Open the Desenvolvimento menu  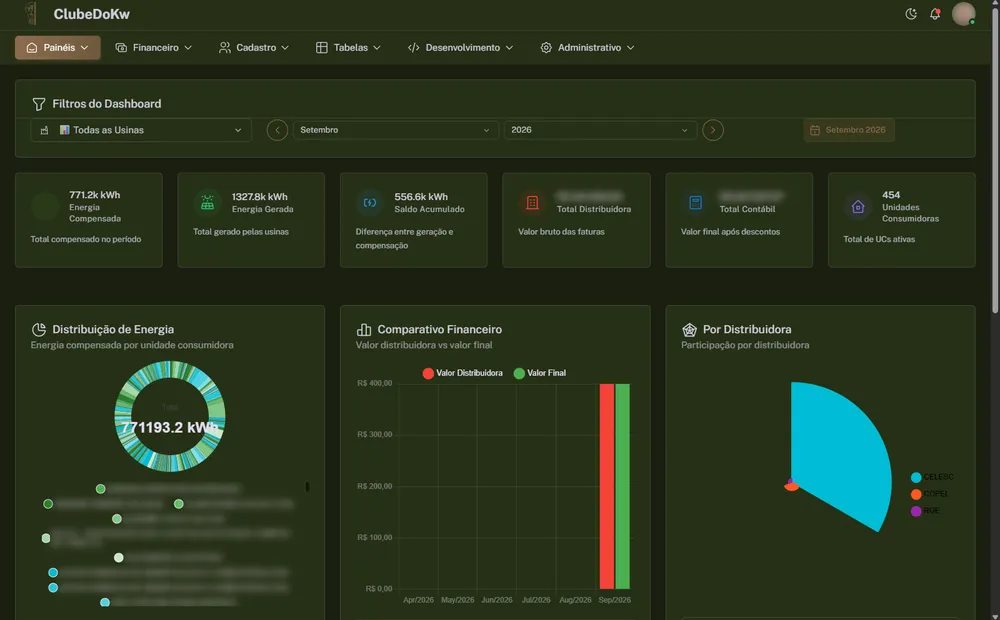(x=460, y=47)
